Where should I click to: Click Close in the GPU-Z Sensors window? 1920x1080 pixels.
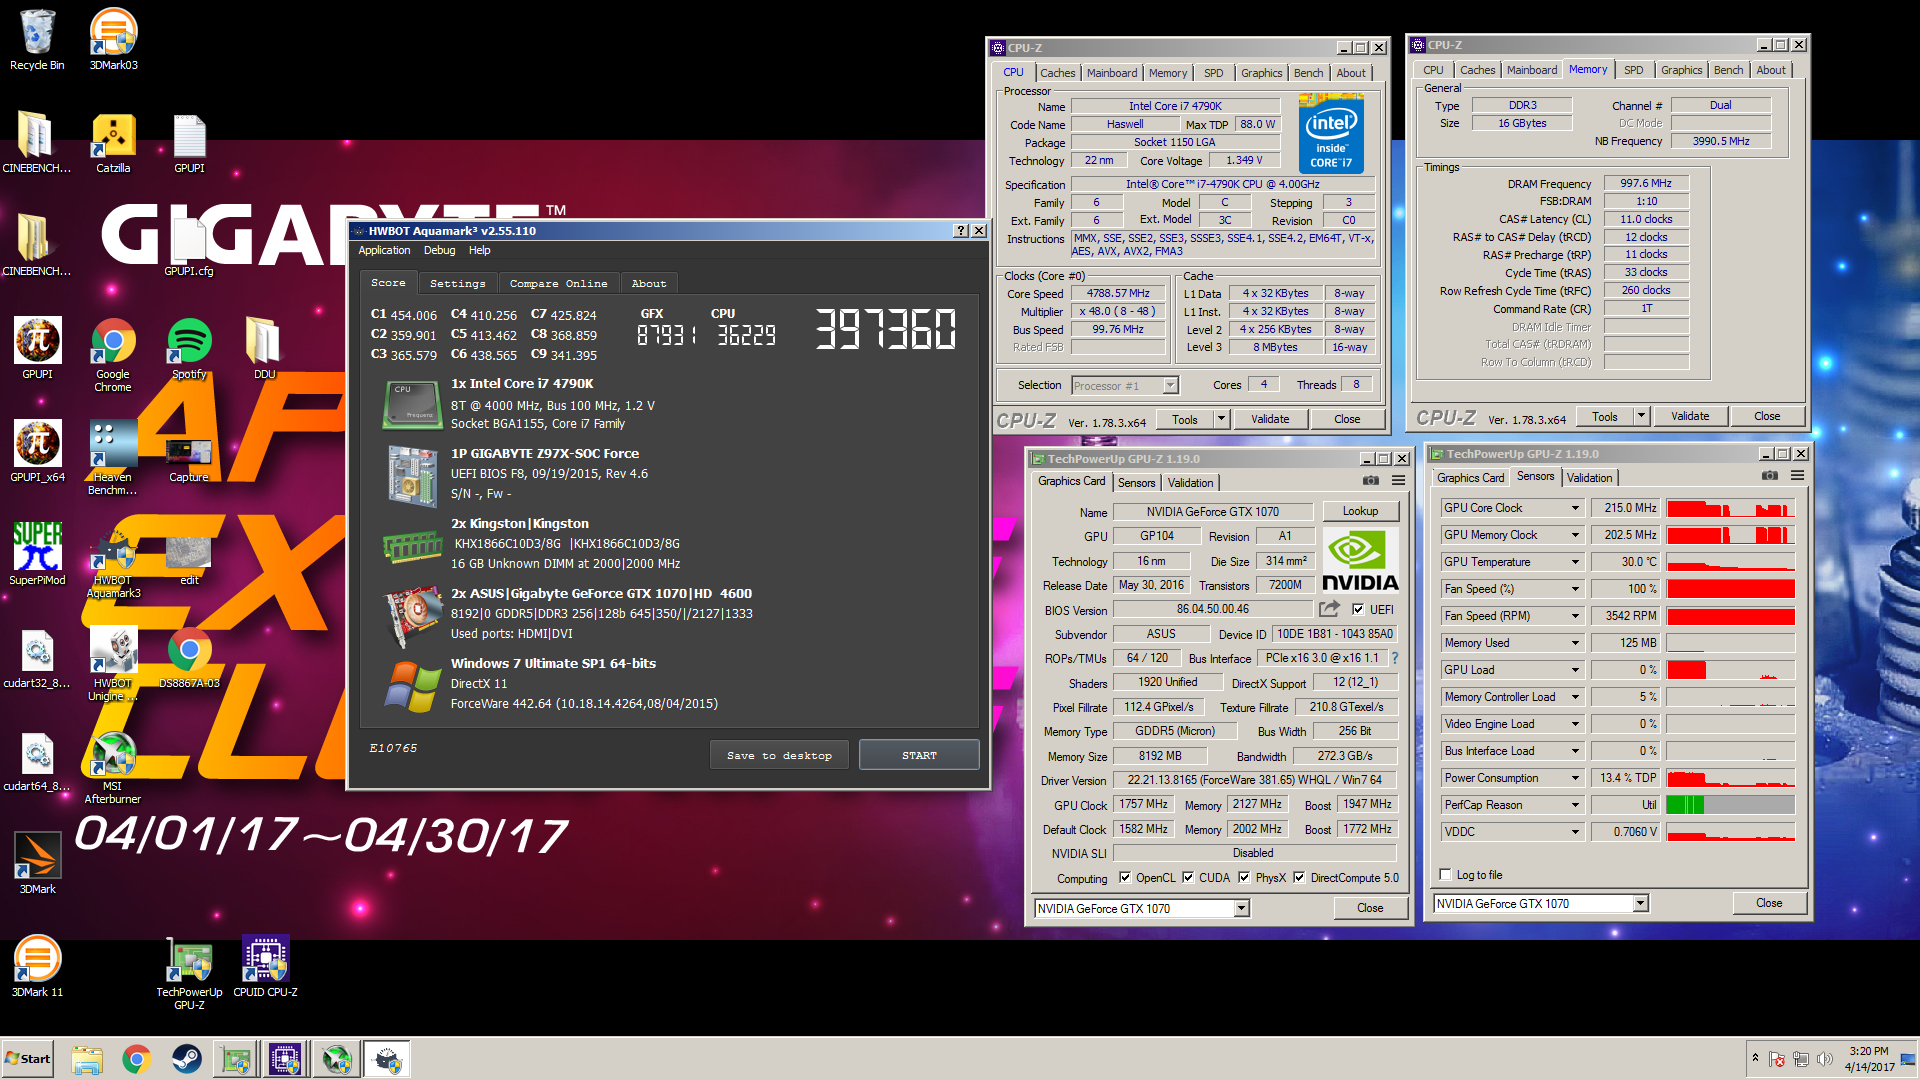(1769, 903)
